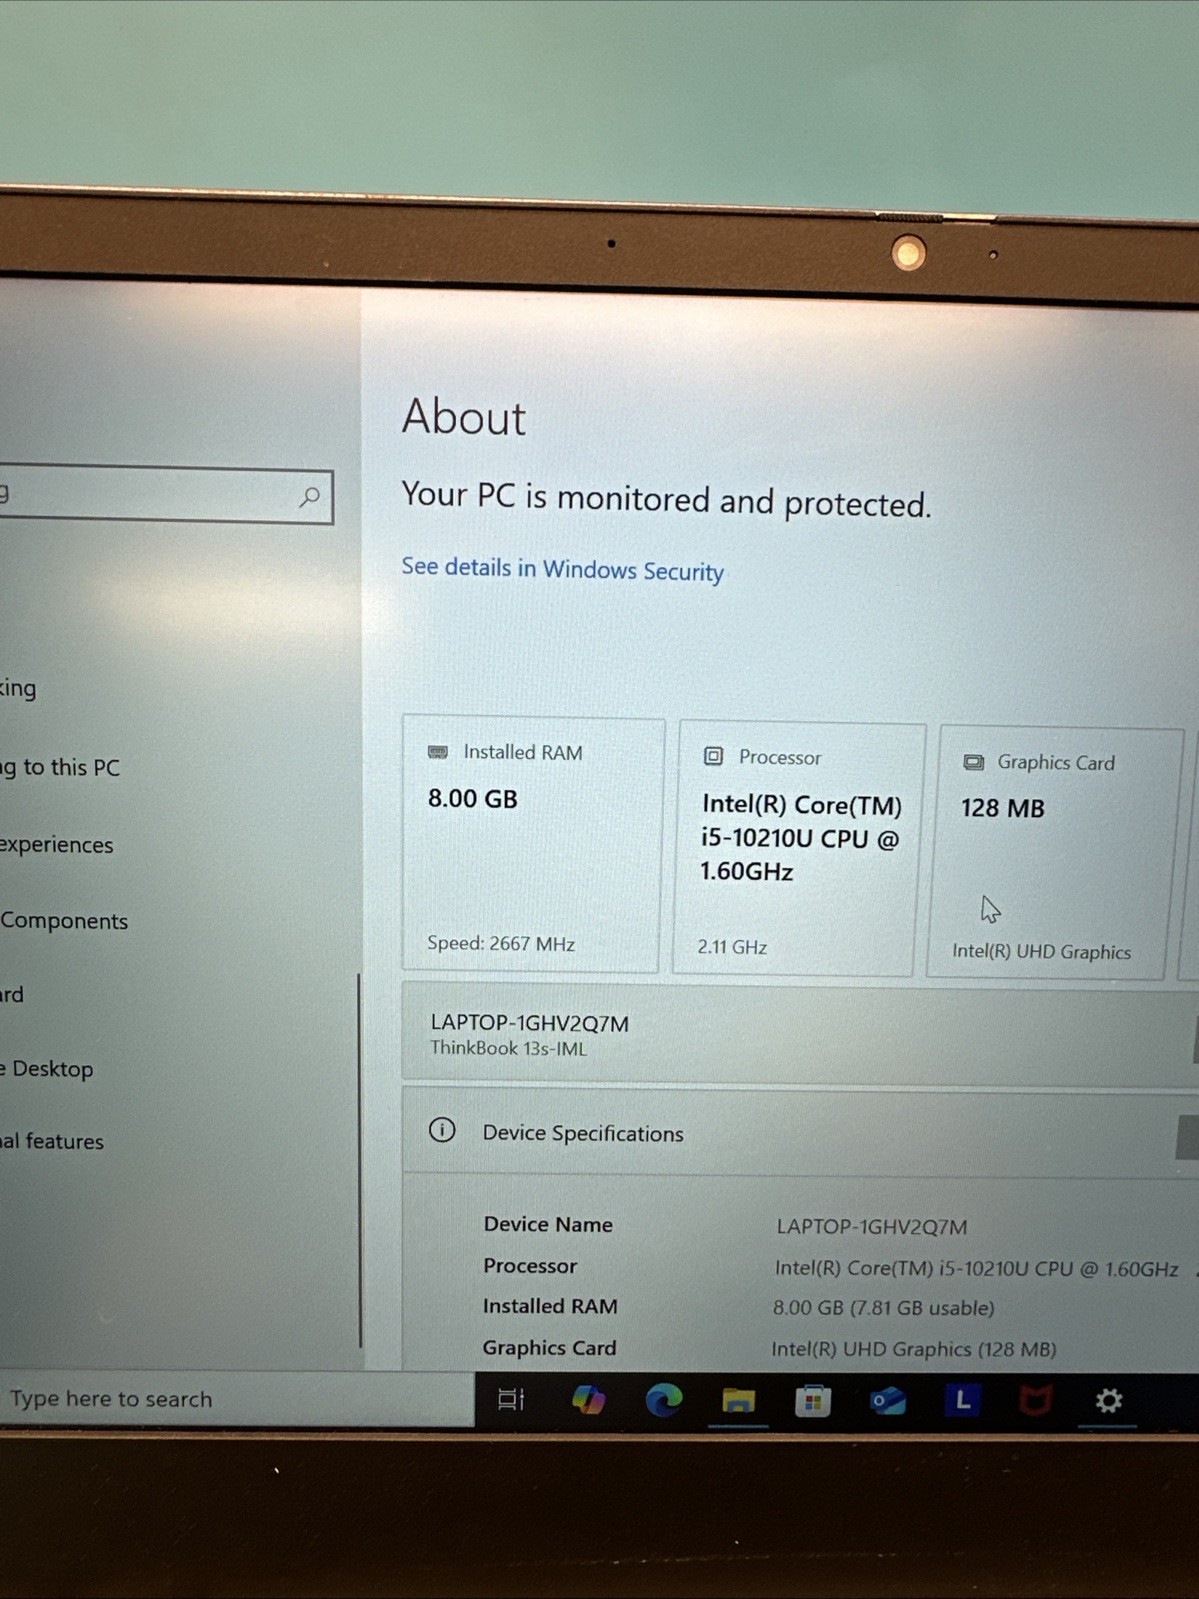Click Your PC is monitored and protected text
The height and width of the screenshot is (1599, 1199).
pos(666,498)
